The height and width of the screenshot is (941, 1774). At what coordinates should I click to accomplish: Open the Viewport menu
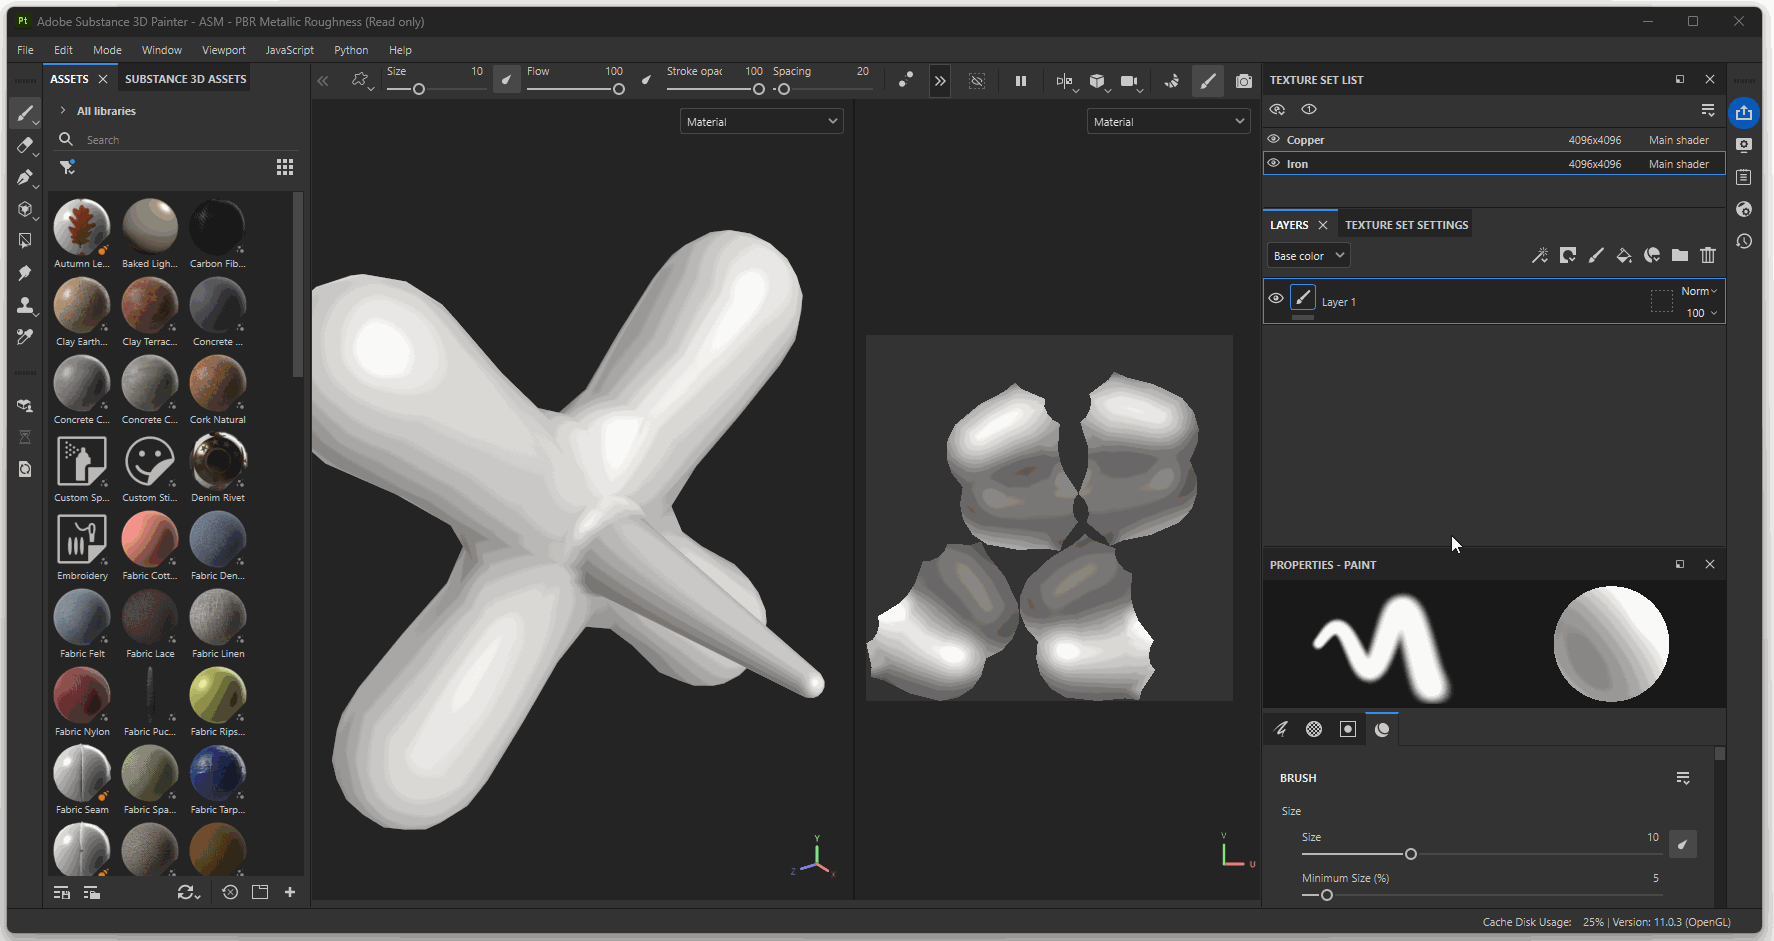[x=223, y=50]
